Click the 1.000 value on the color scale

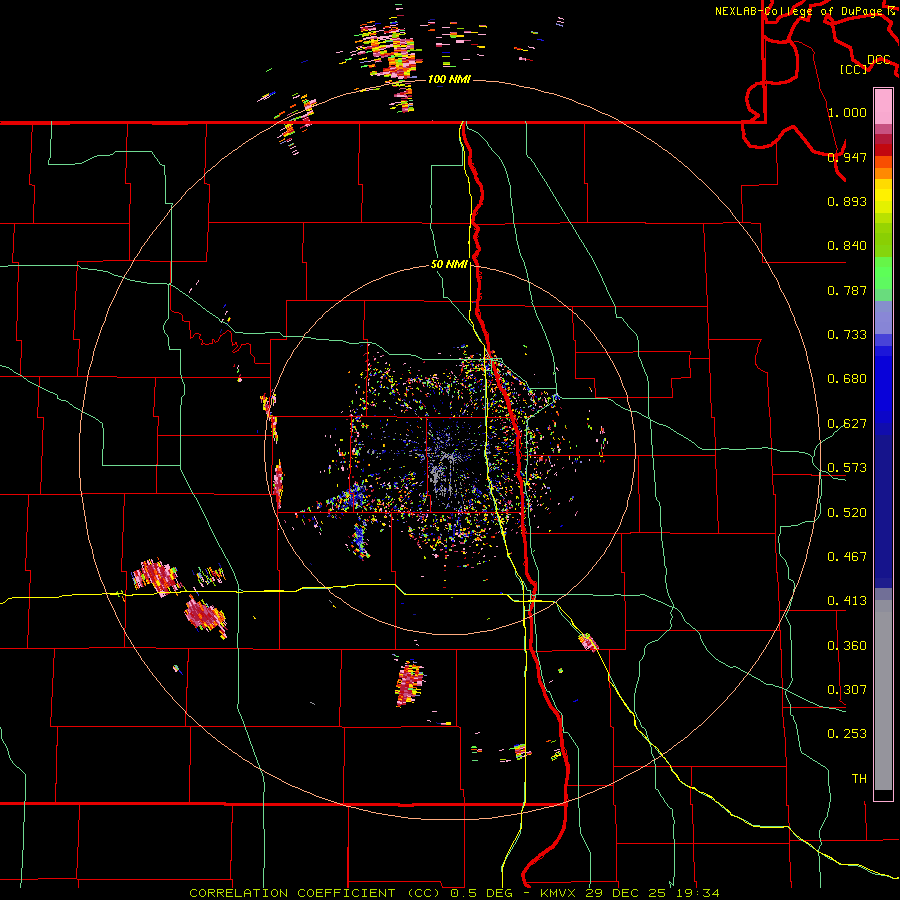point(847,112)
